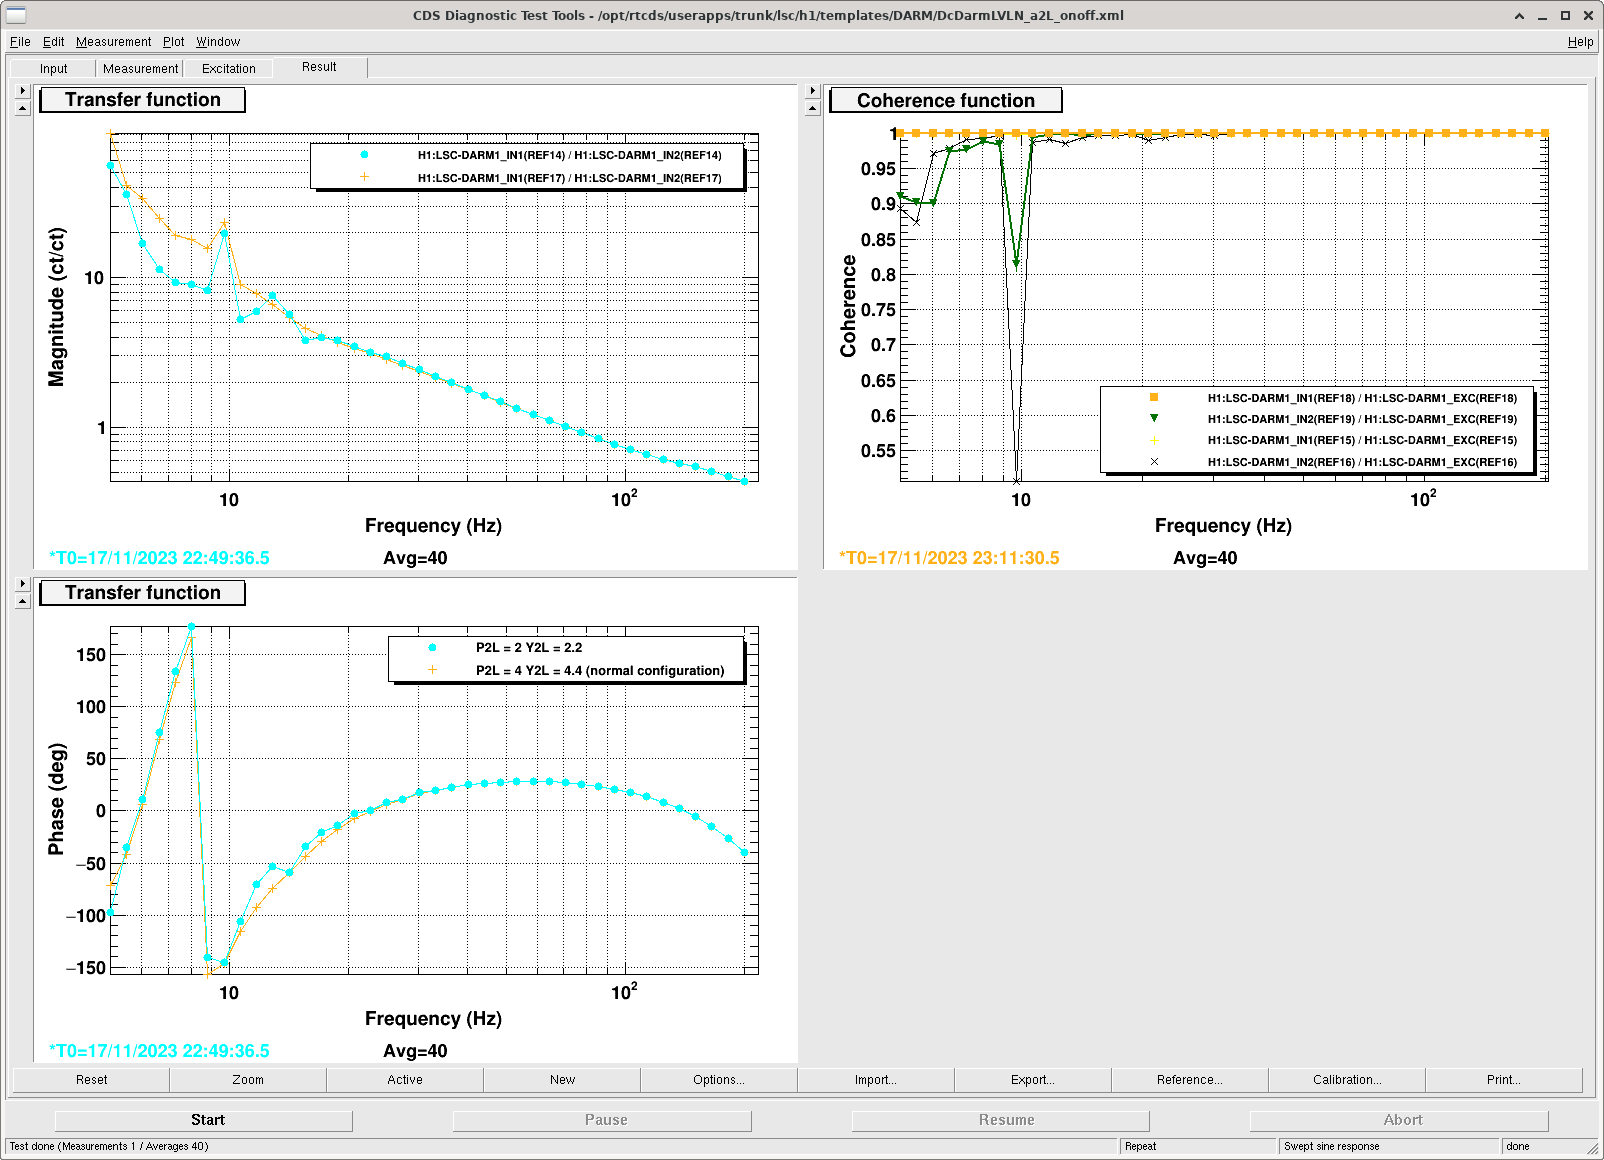Image resolution: width=1604 pixels, height=1160 pixels.
Task: Switch to the Excitation tab
Action: pos(229,69)
